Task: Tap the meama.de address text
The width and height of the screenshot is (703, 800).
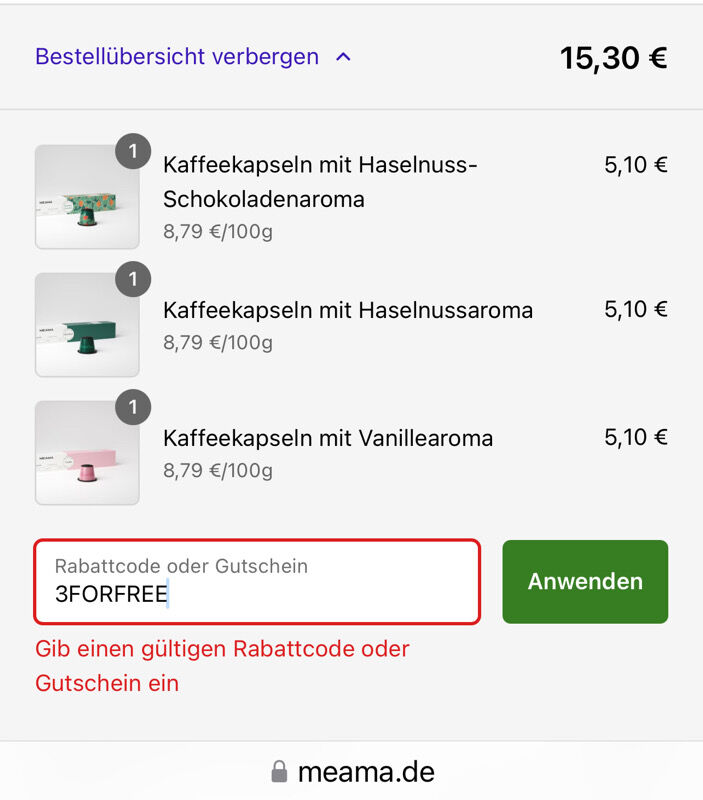Action: (366, 772)
